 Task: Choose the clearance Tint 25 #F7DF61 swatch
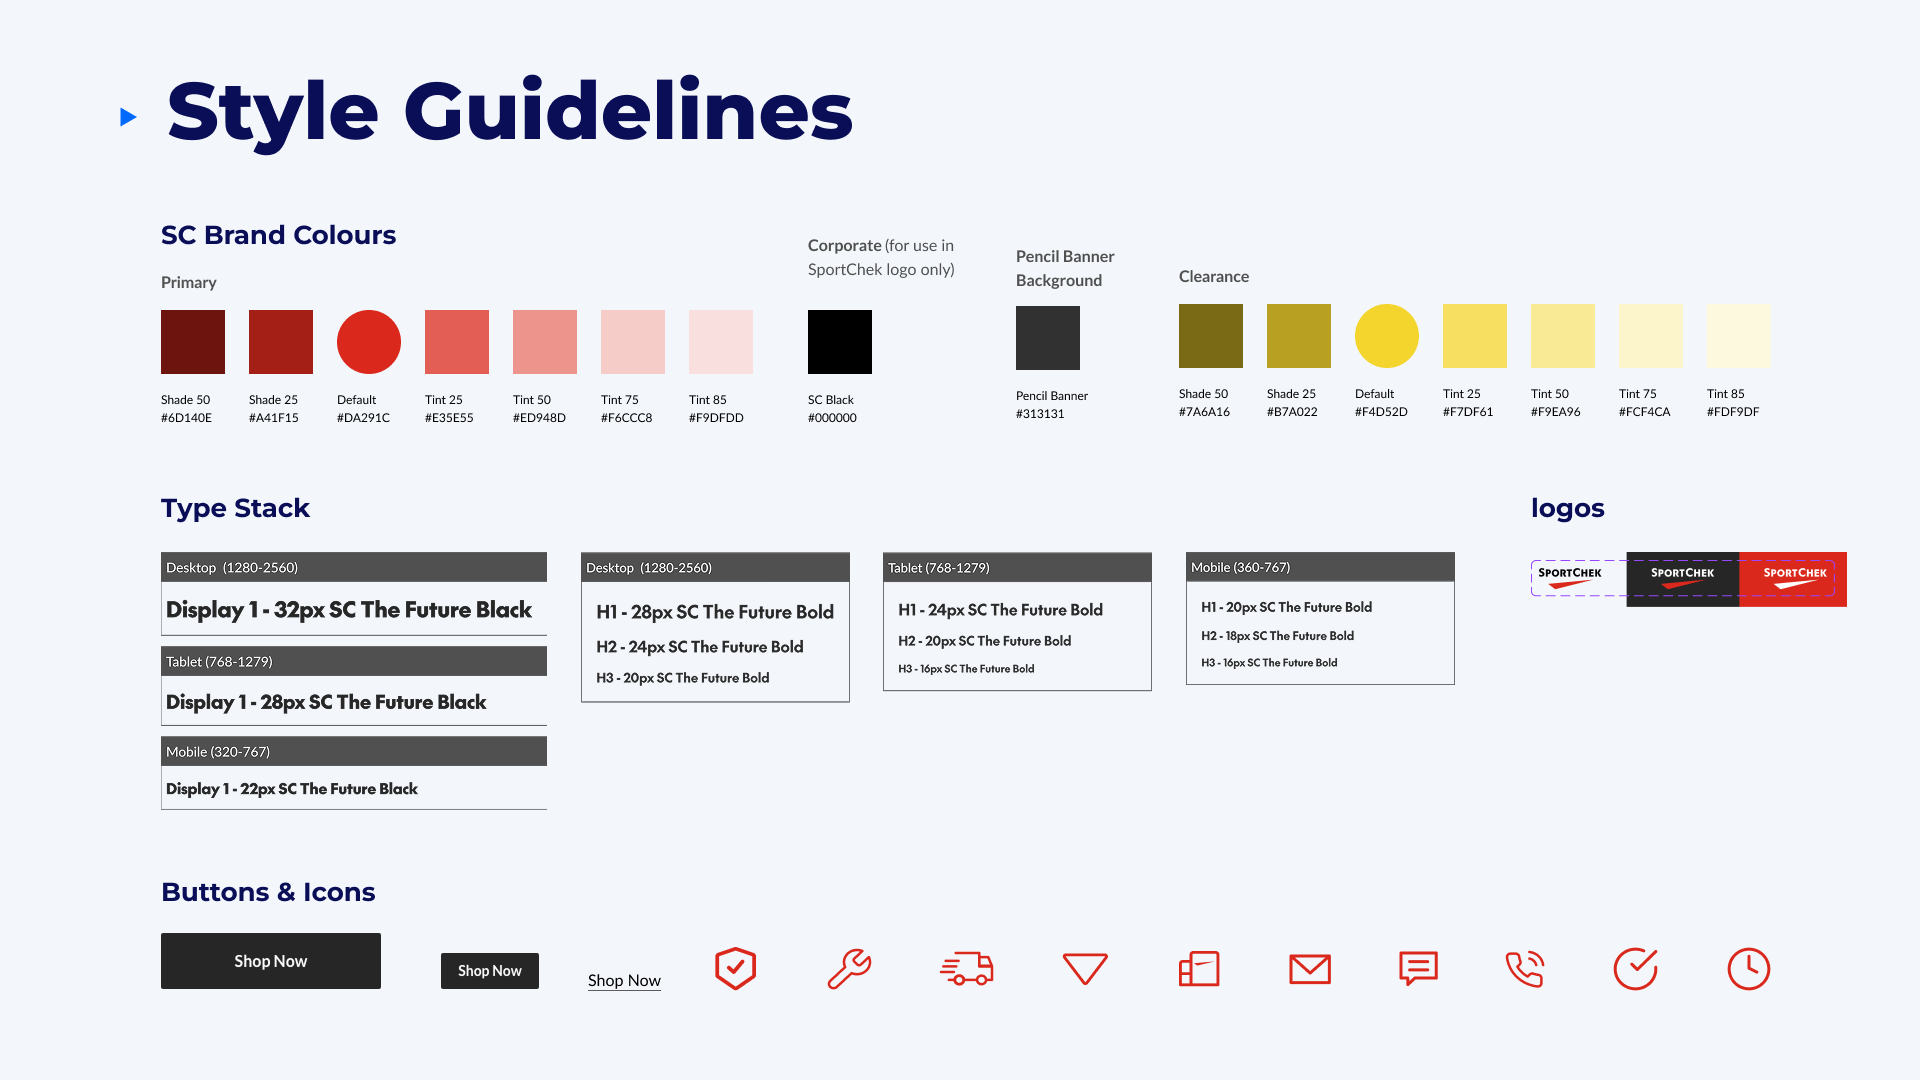(x=1475, y=336)
